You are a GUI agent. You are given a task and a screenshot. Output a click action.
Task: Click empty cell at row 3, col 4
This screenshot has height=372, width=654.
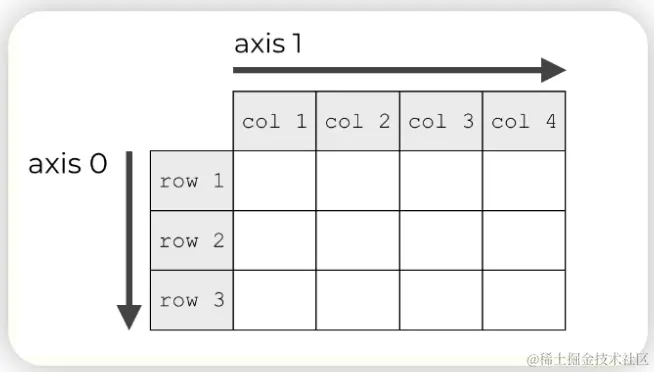524,300
